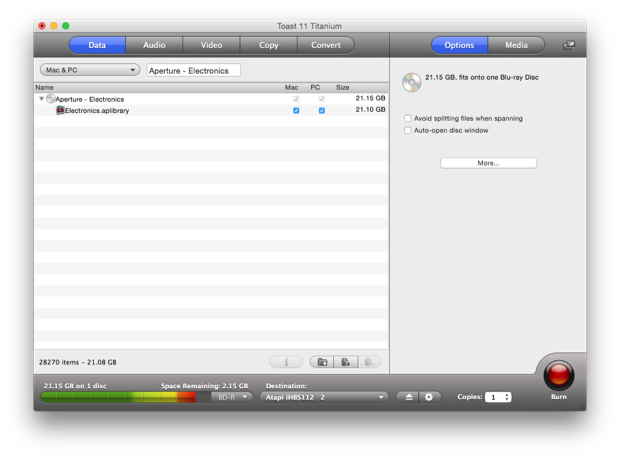Click the Copies number field
The image size is (620, 459).
494,397
